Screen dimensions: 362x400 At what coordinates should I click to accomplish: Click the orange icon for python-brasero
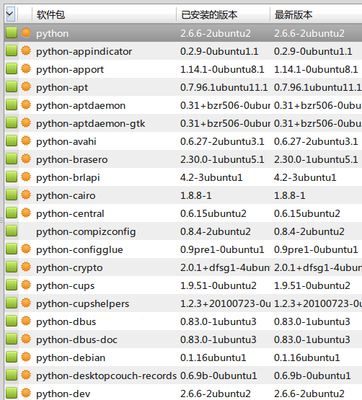26,159
